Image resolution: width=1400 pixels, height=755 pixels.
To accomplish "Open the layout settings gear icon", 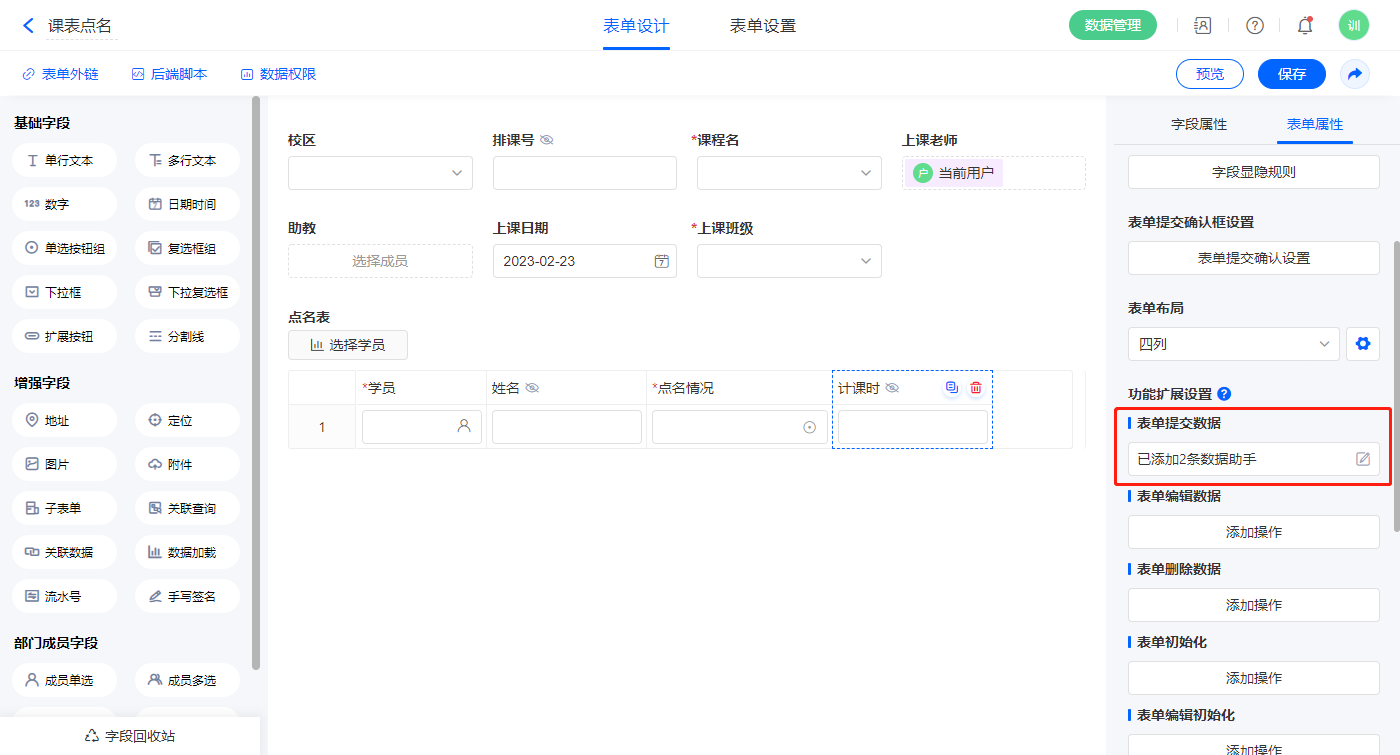I will click(1361, 344).
